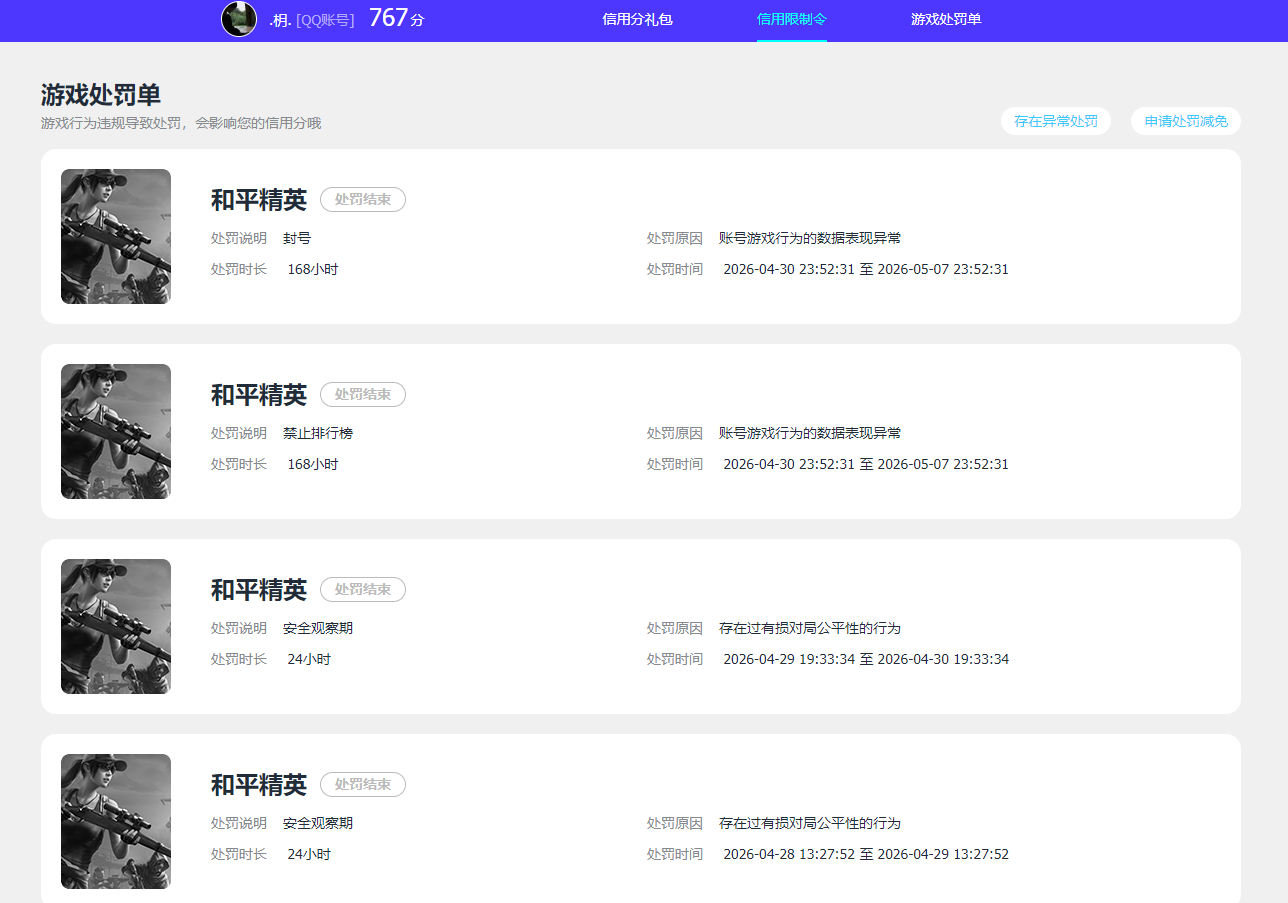Viewport: 1288px width, 903px height.
Task: Click time range 2026-04-28 13:27:52 至 2026-04-29 13:27:52
Action: 866,854
